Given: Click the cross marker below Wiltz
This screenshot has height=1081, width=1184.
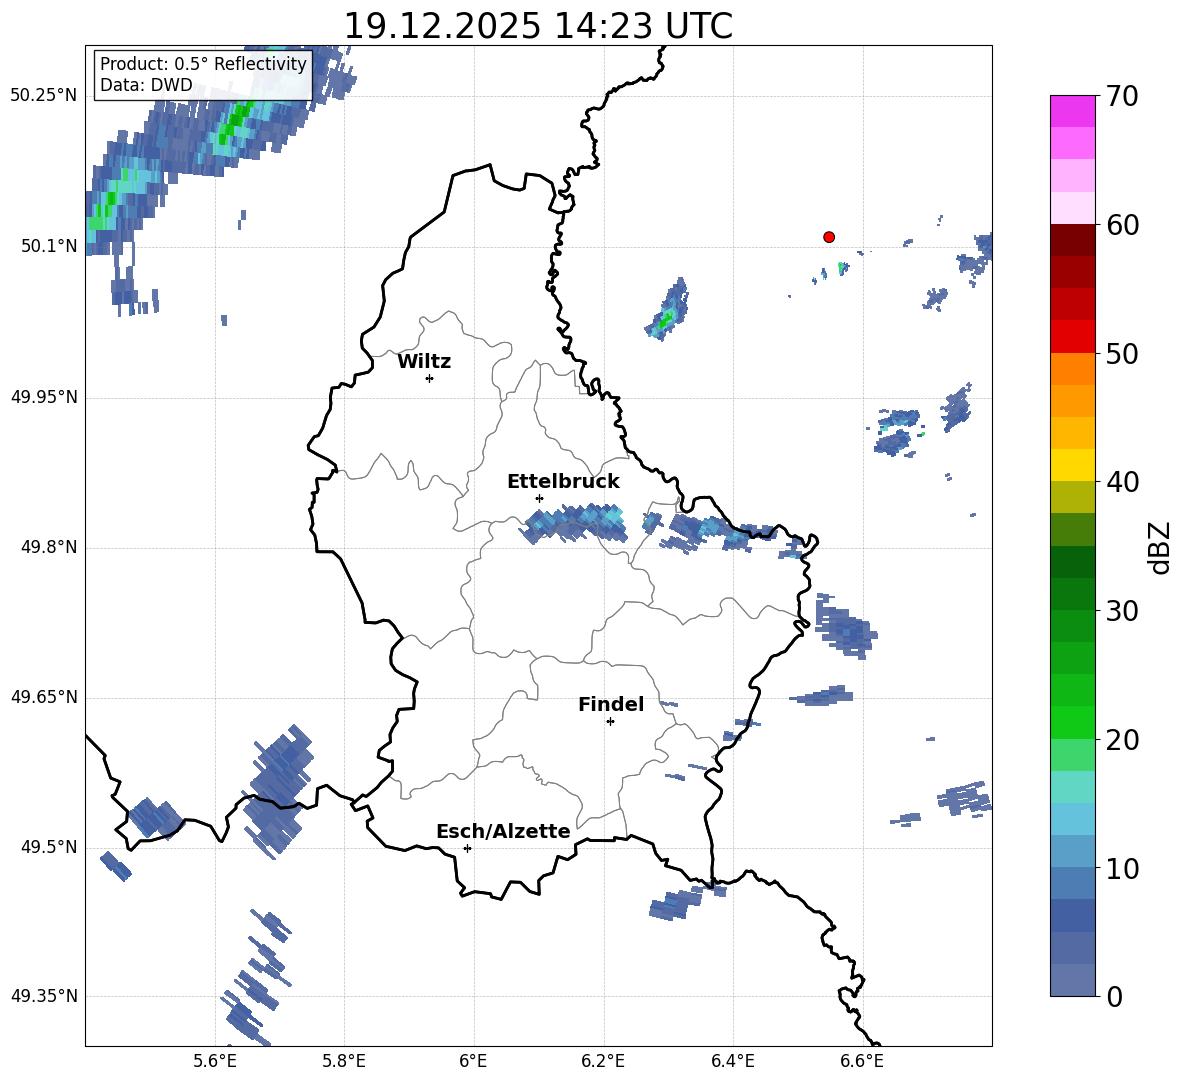Looking at the screenshot, I should point(430,378).
